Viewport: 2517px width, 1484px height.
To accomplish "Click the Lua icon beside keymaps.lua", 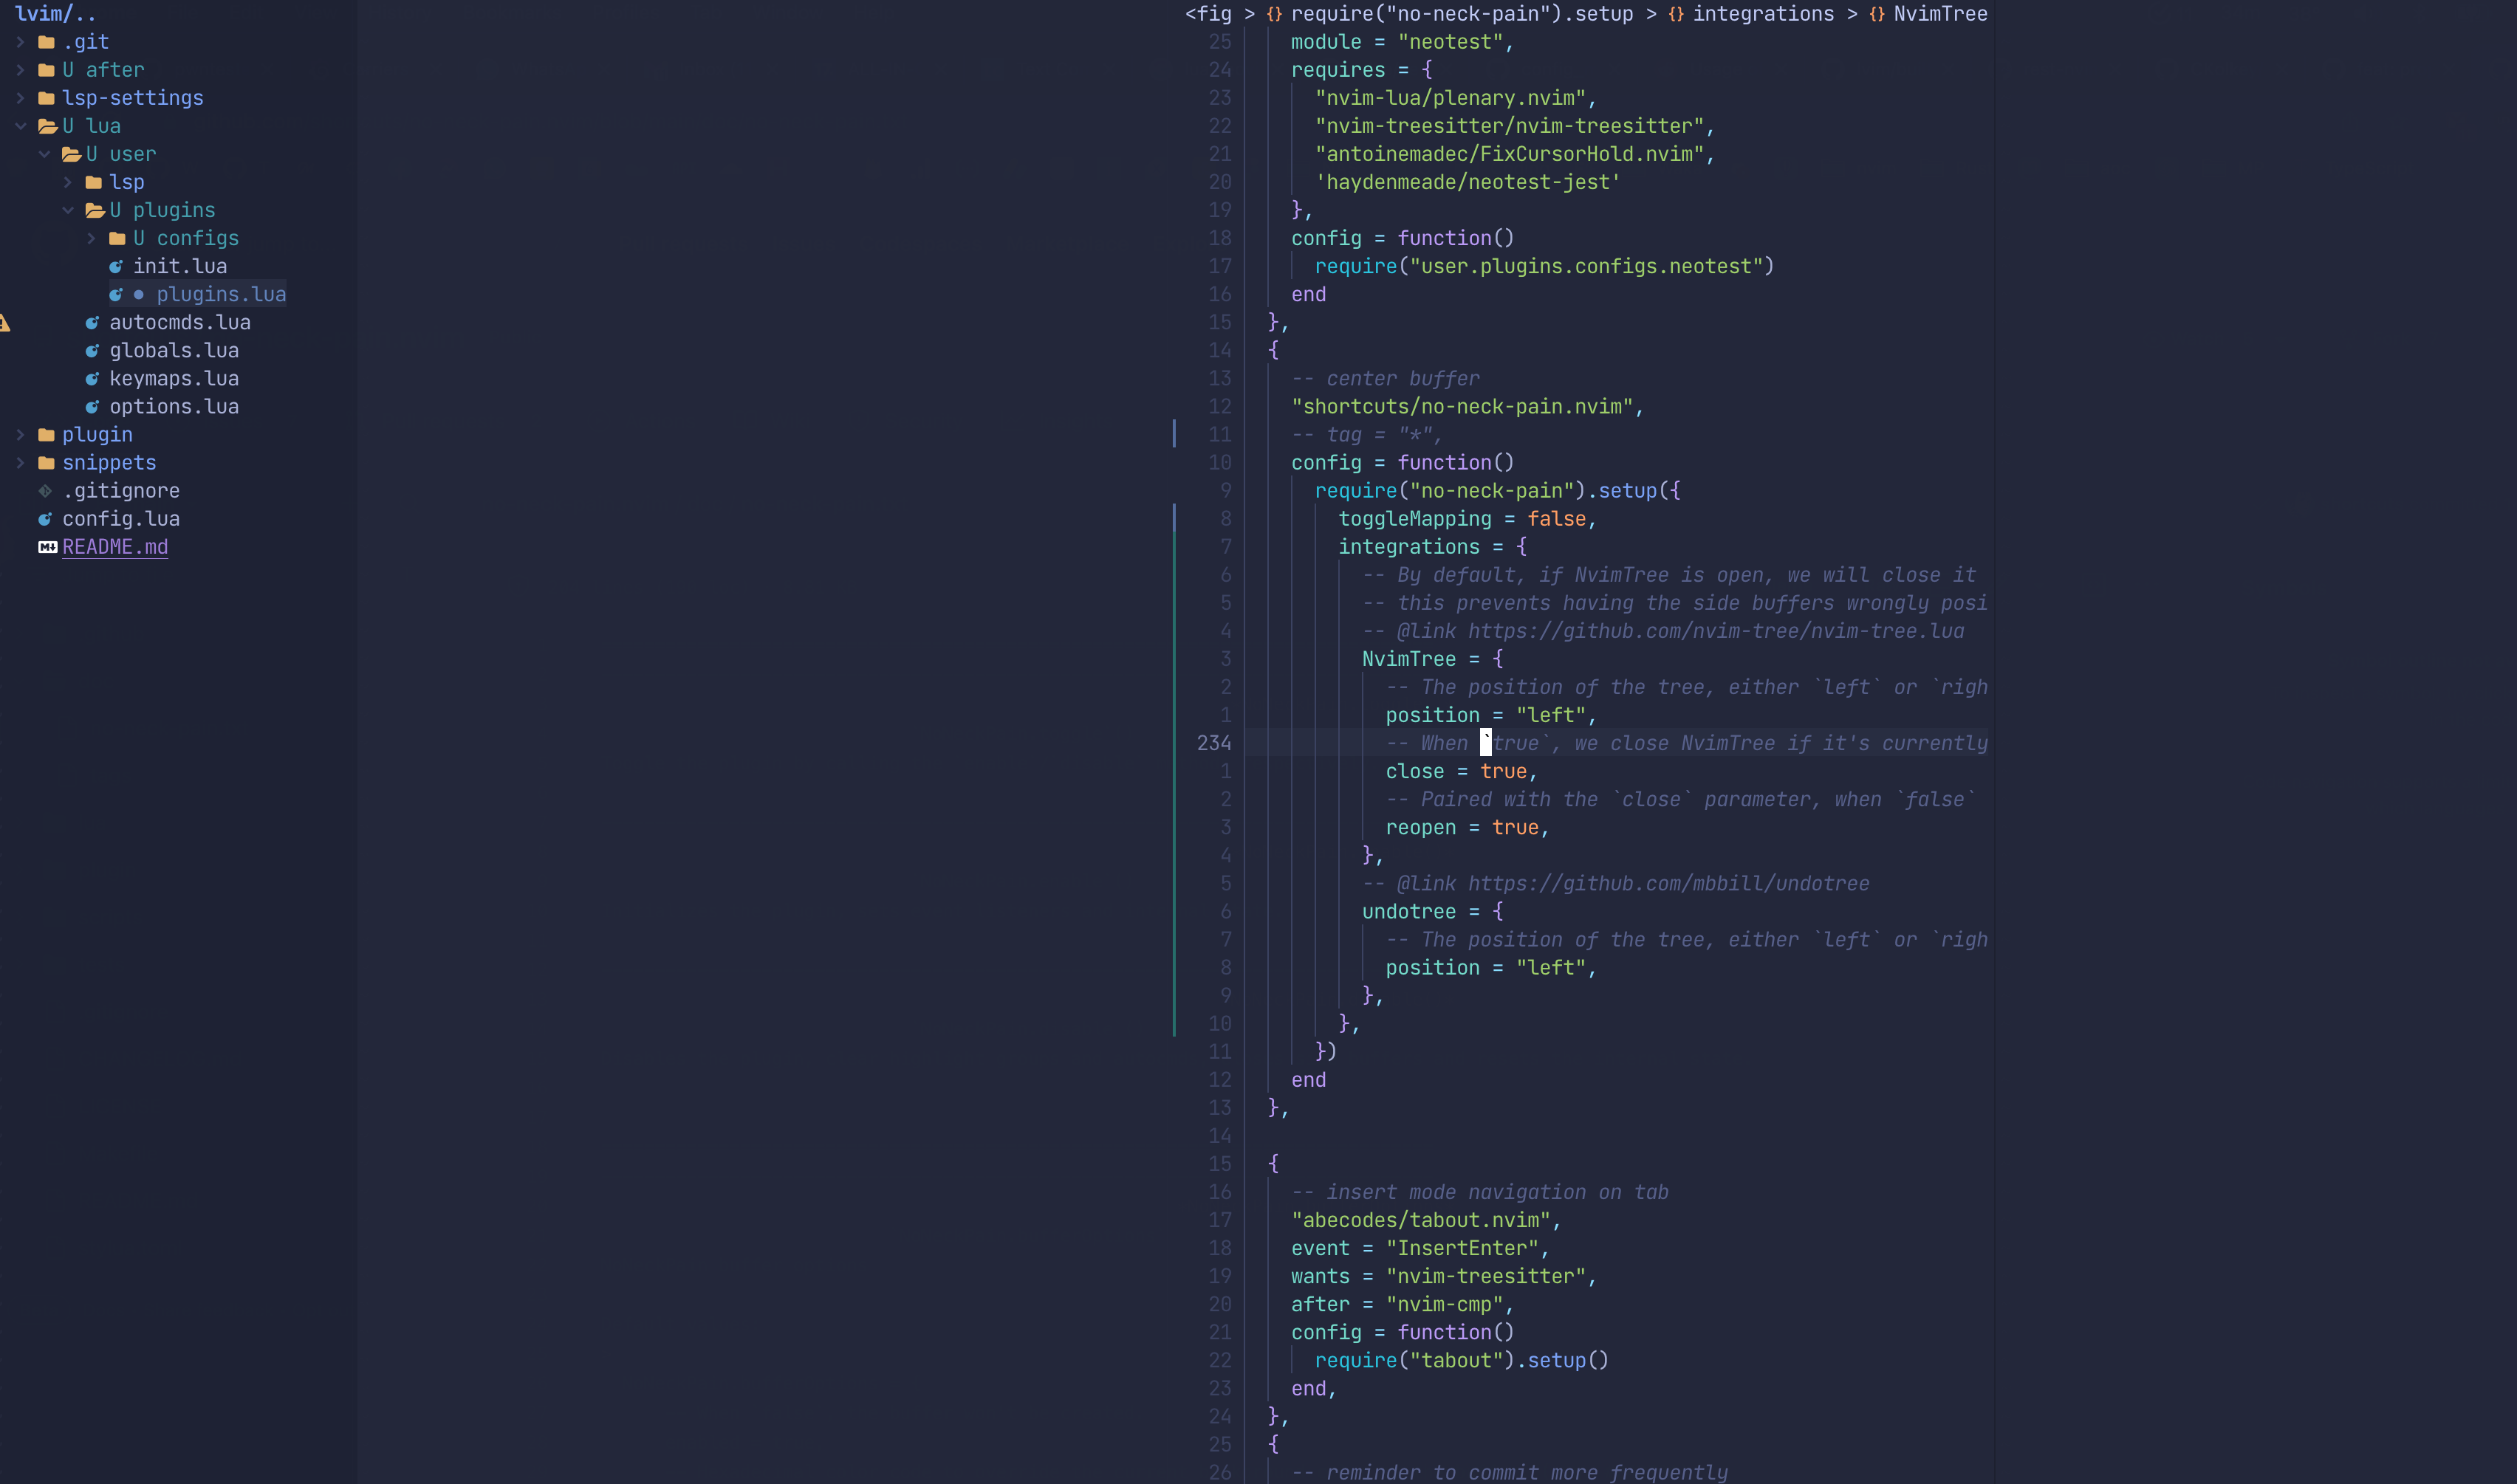I will pos(92,379).
